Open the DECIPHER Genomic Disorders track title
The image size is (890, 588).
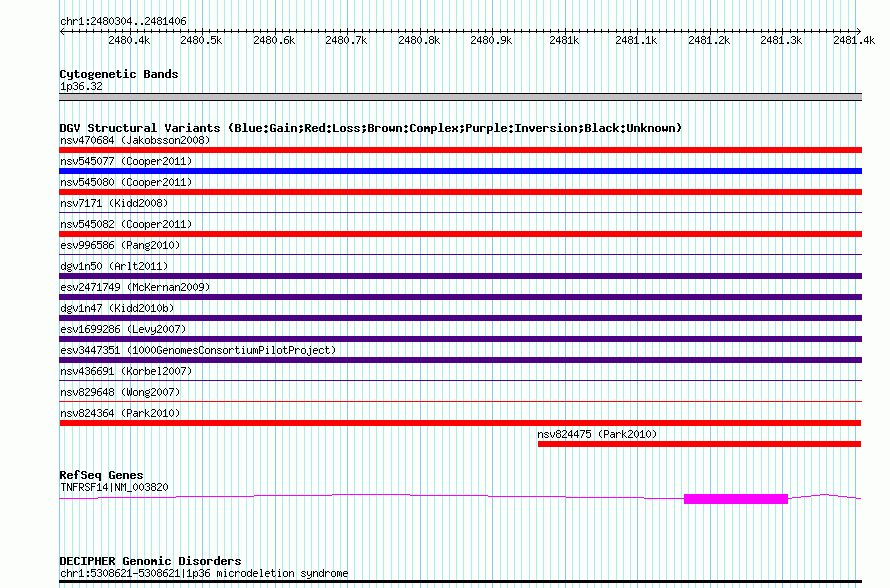(x=150, y=561)
